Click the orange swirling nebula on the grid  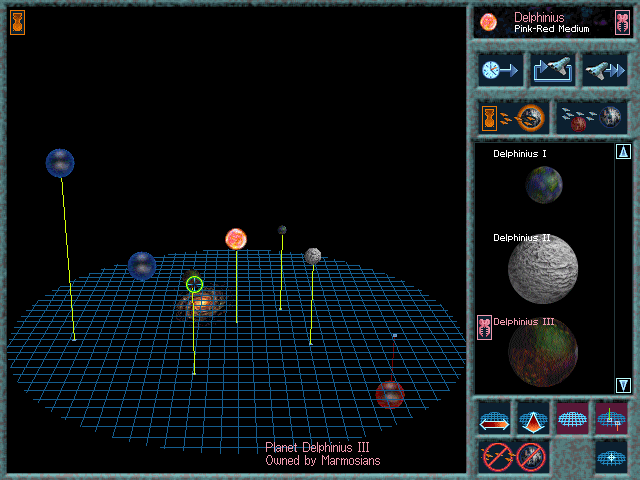(201, 304)
